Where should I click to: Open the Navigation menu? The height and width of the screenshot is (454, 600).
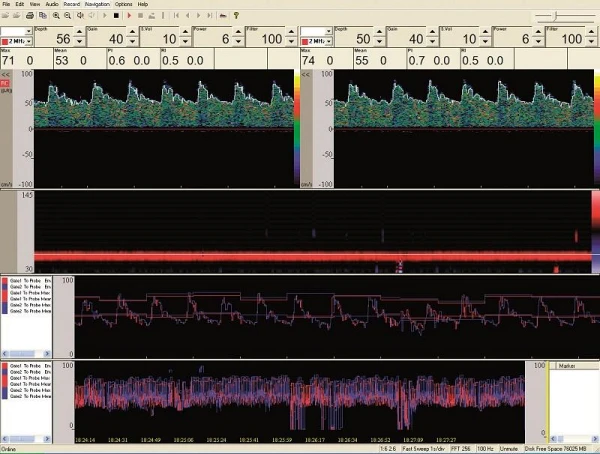click(x=97, y=5)
